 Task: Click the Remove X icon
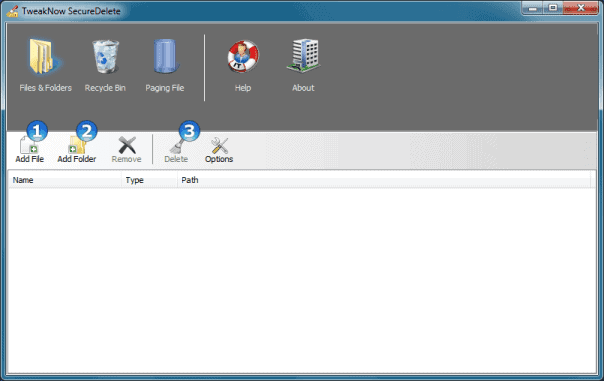pyautogui.click(x=127, y=145)
